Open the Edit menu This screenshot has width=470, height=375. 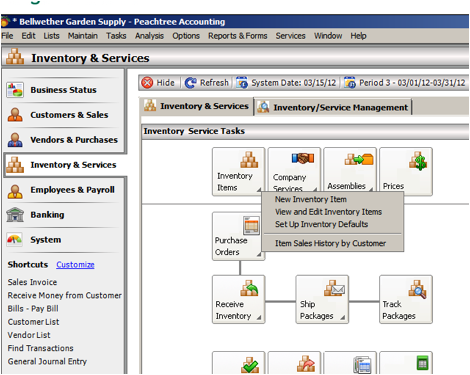pos(28,36)
